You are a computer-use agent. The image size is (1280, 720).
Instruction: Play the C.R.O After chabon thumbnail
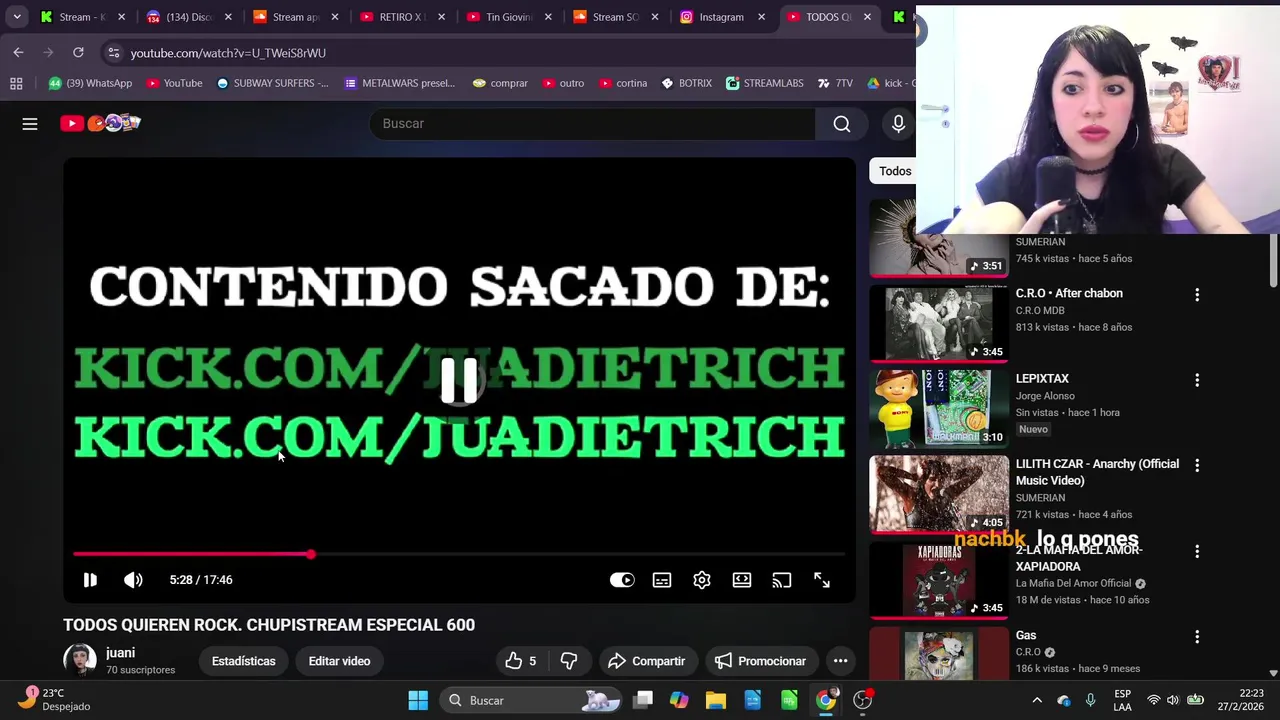tap(939, 322)
